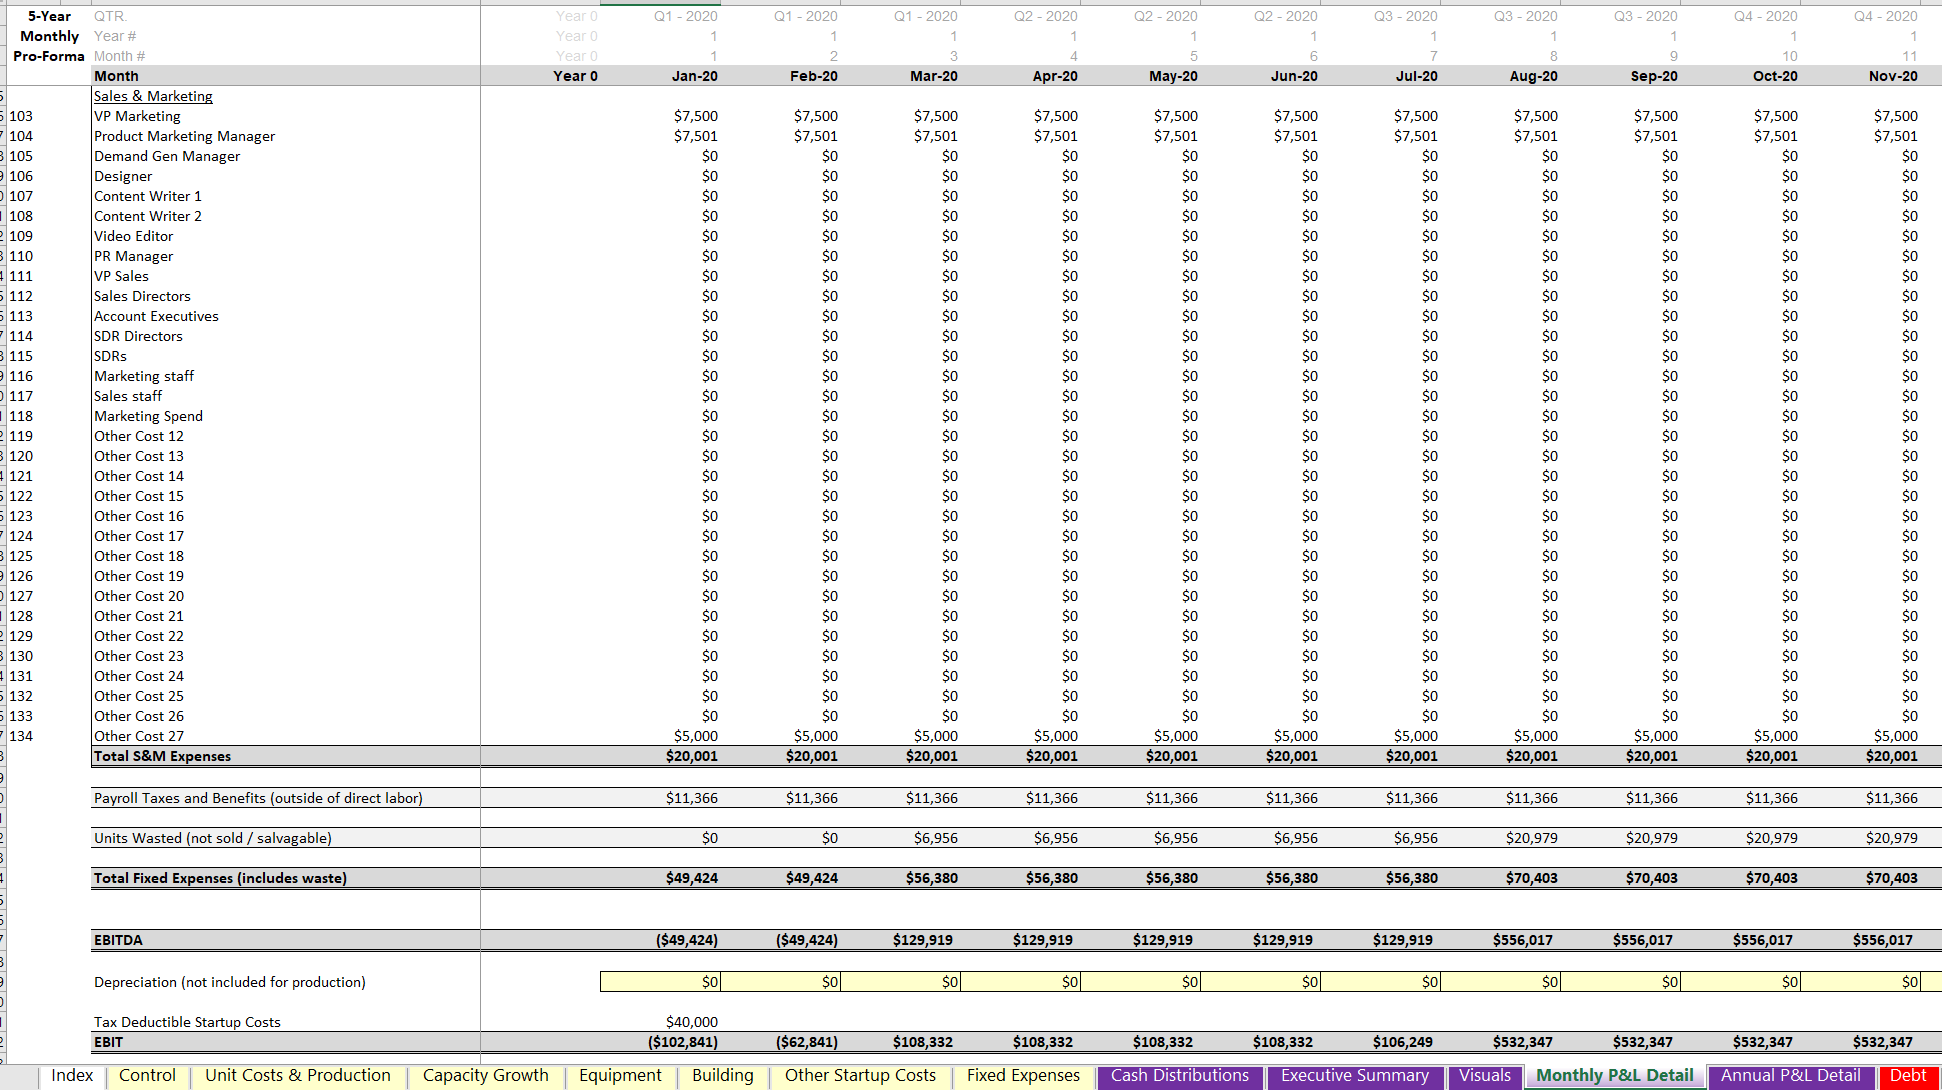The width and height of the screenshot is (1942, 1090).
Task: Click the EBITDA row label
Action: click(x=118, y=940)
